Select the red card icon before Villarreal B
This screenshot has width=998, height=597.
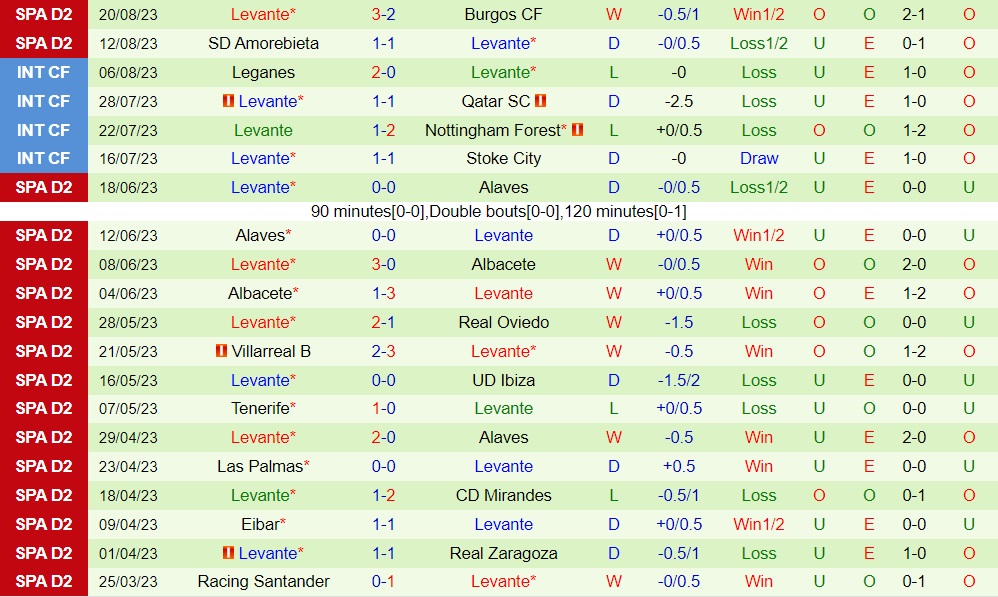click(221, 351)
